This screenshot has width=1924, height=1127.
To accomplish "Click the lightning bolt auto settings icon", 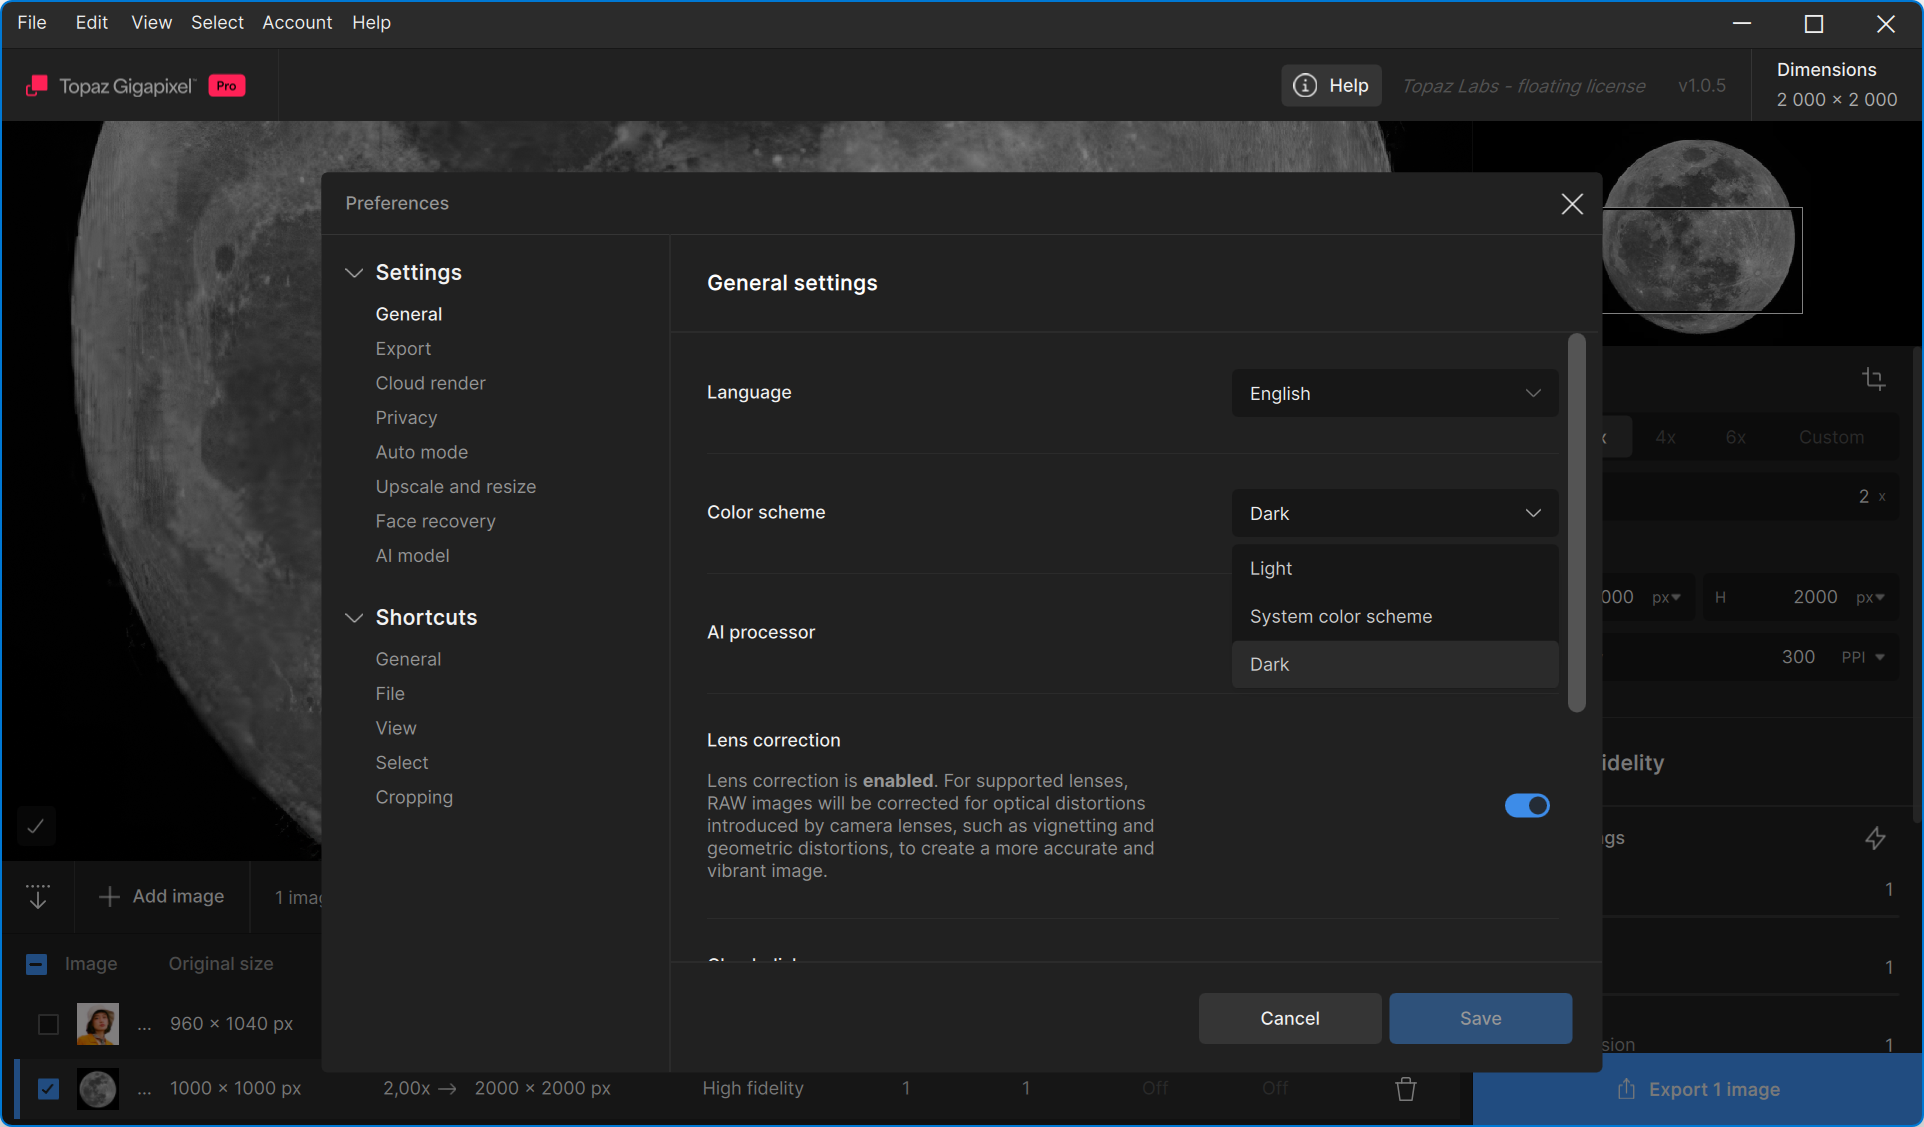I will pyautogui.click(x=1875, y=838).
